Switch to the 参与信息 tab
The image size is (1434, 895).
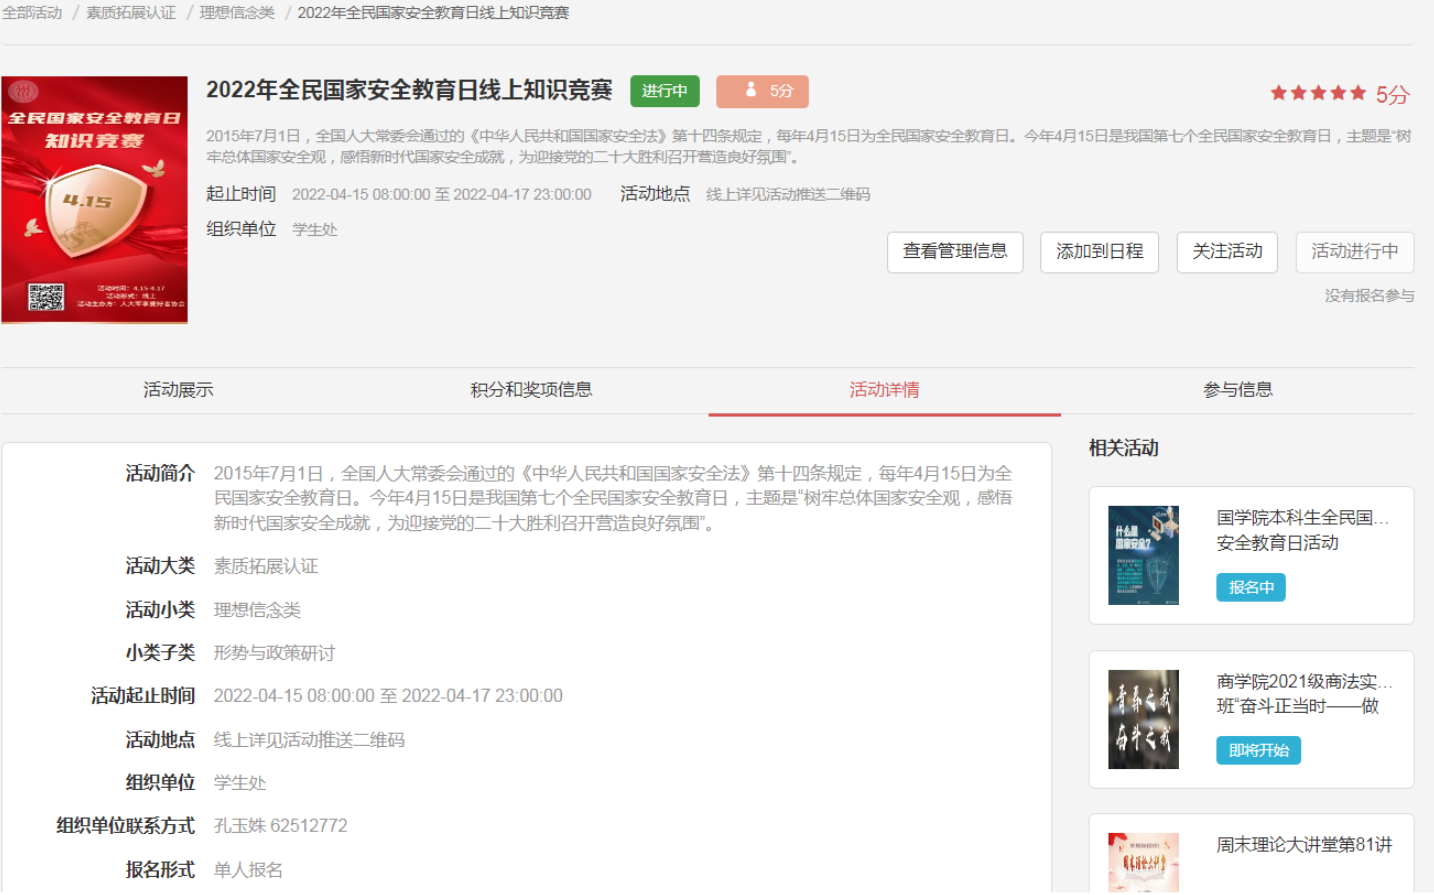pyautogui.click(x=1238, y=390)
